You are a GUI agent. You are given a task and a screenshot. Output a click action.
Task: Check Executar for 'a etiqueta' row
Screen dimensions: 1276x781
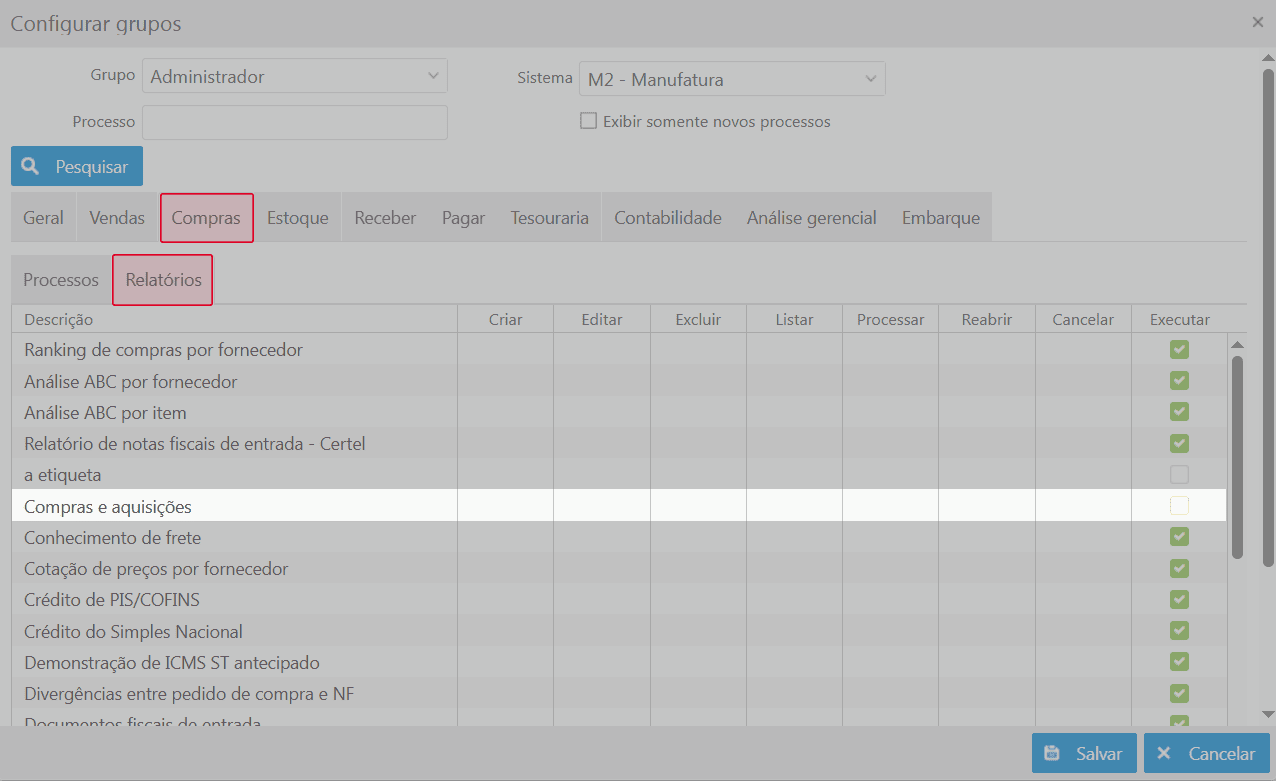click(1180, 474)
